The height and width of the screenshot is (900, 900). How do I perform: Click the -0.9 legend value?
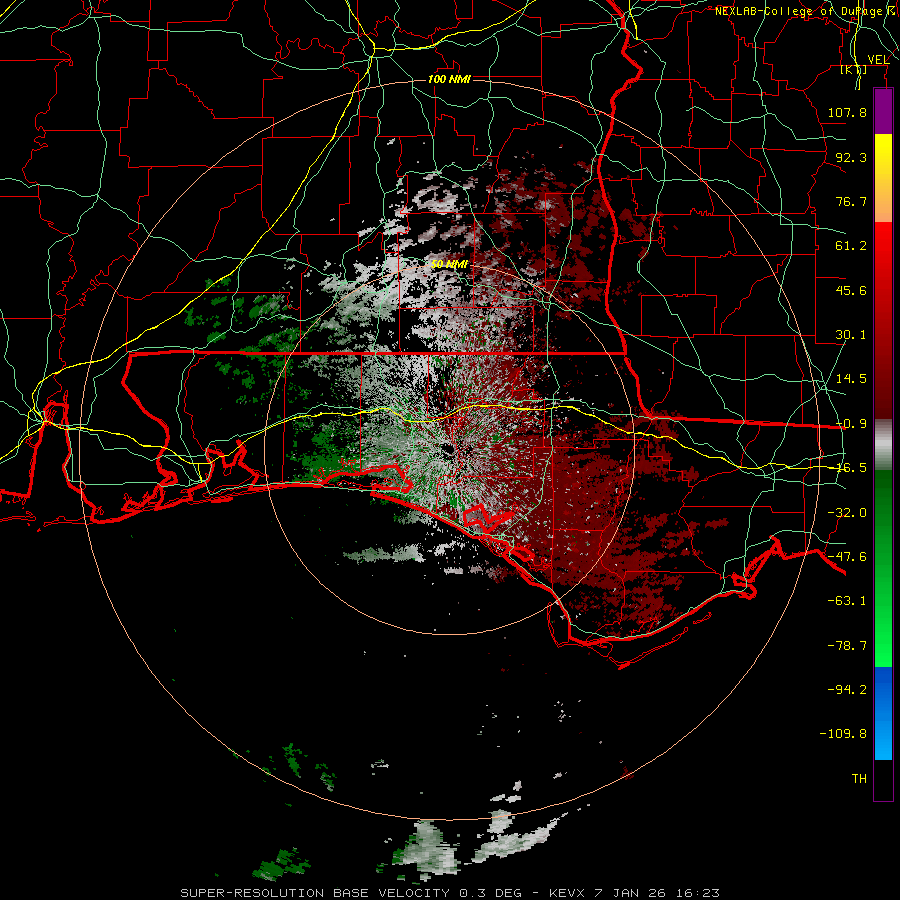pos(851,424)
